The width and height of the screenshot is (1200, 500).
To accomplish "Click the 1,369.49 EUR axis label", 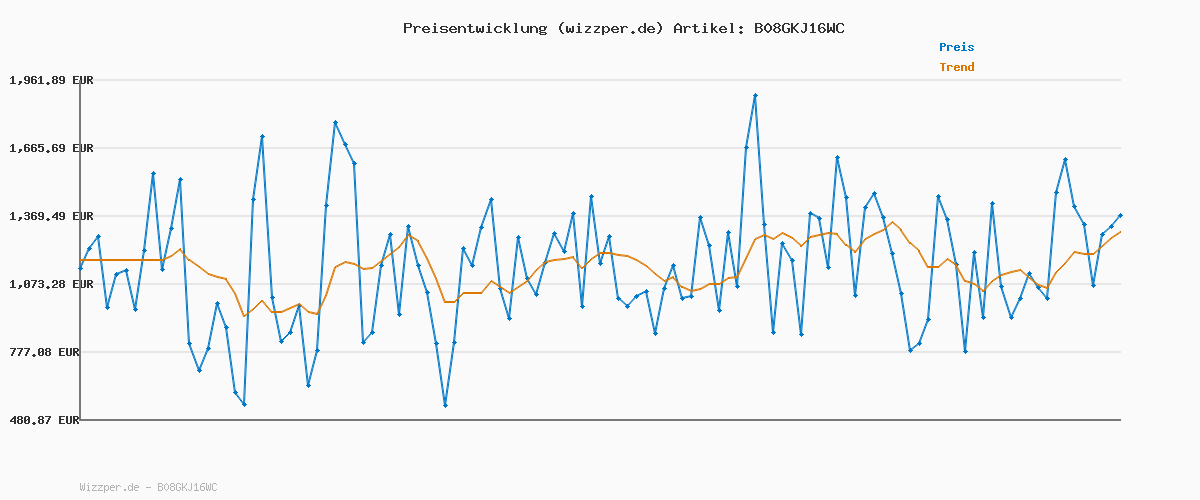I will (x=51, y=216).
